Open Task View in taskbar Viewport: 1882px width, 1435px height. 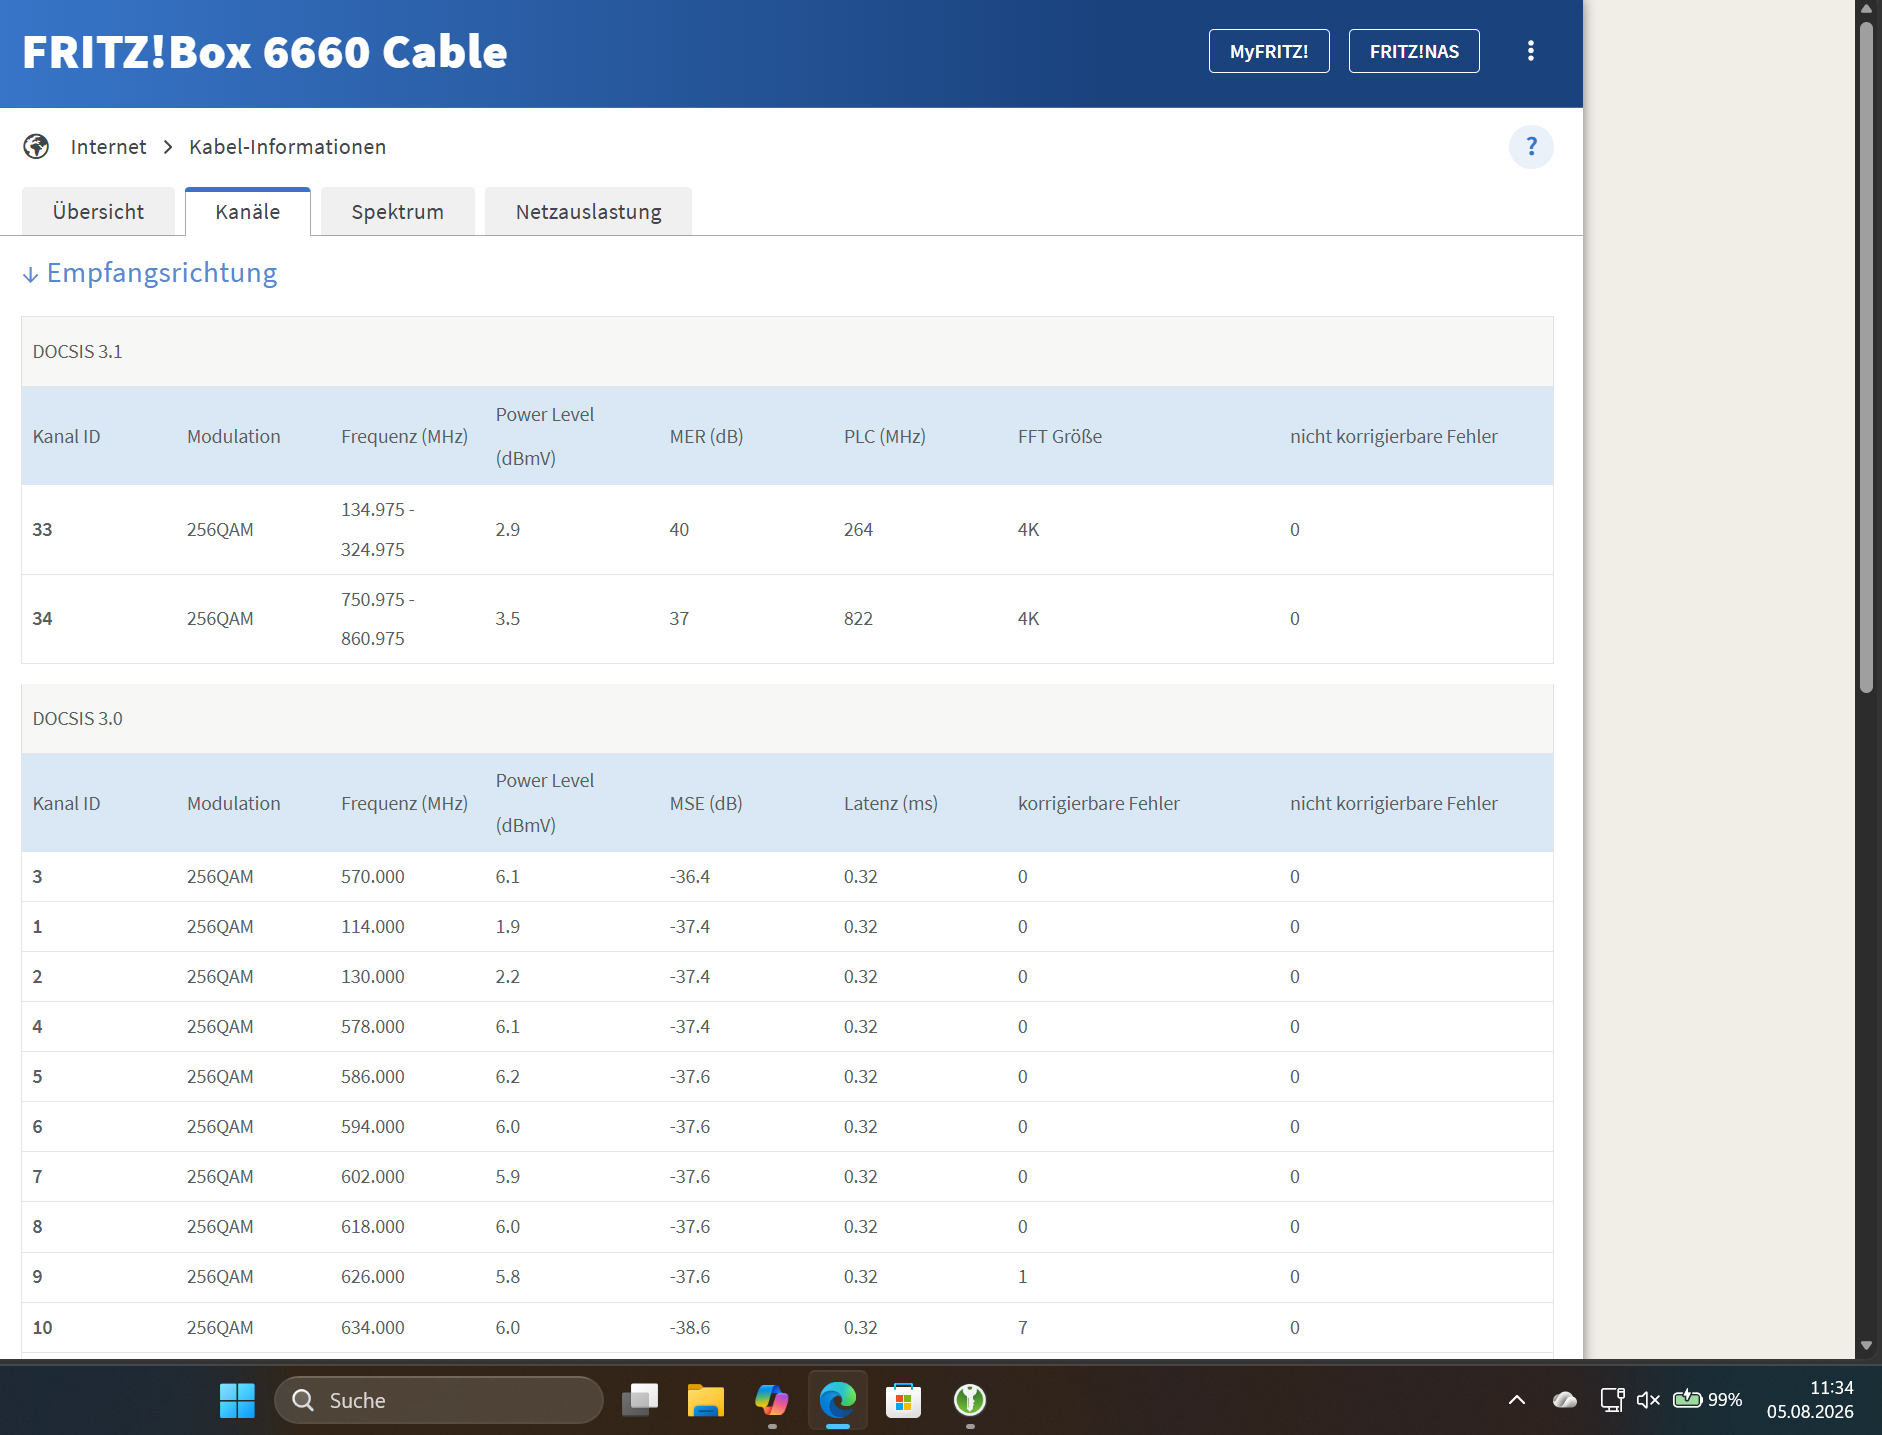click(x=640, y=1400)
